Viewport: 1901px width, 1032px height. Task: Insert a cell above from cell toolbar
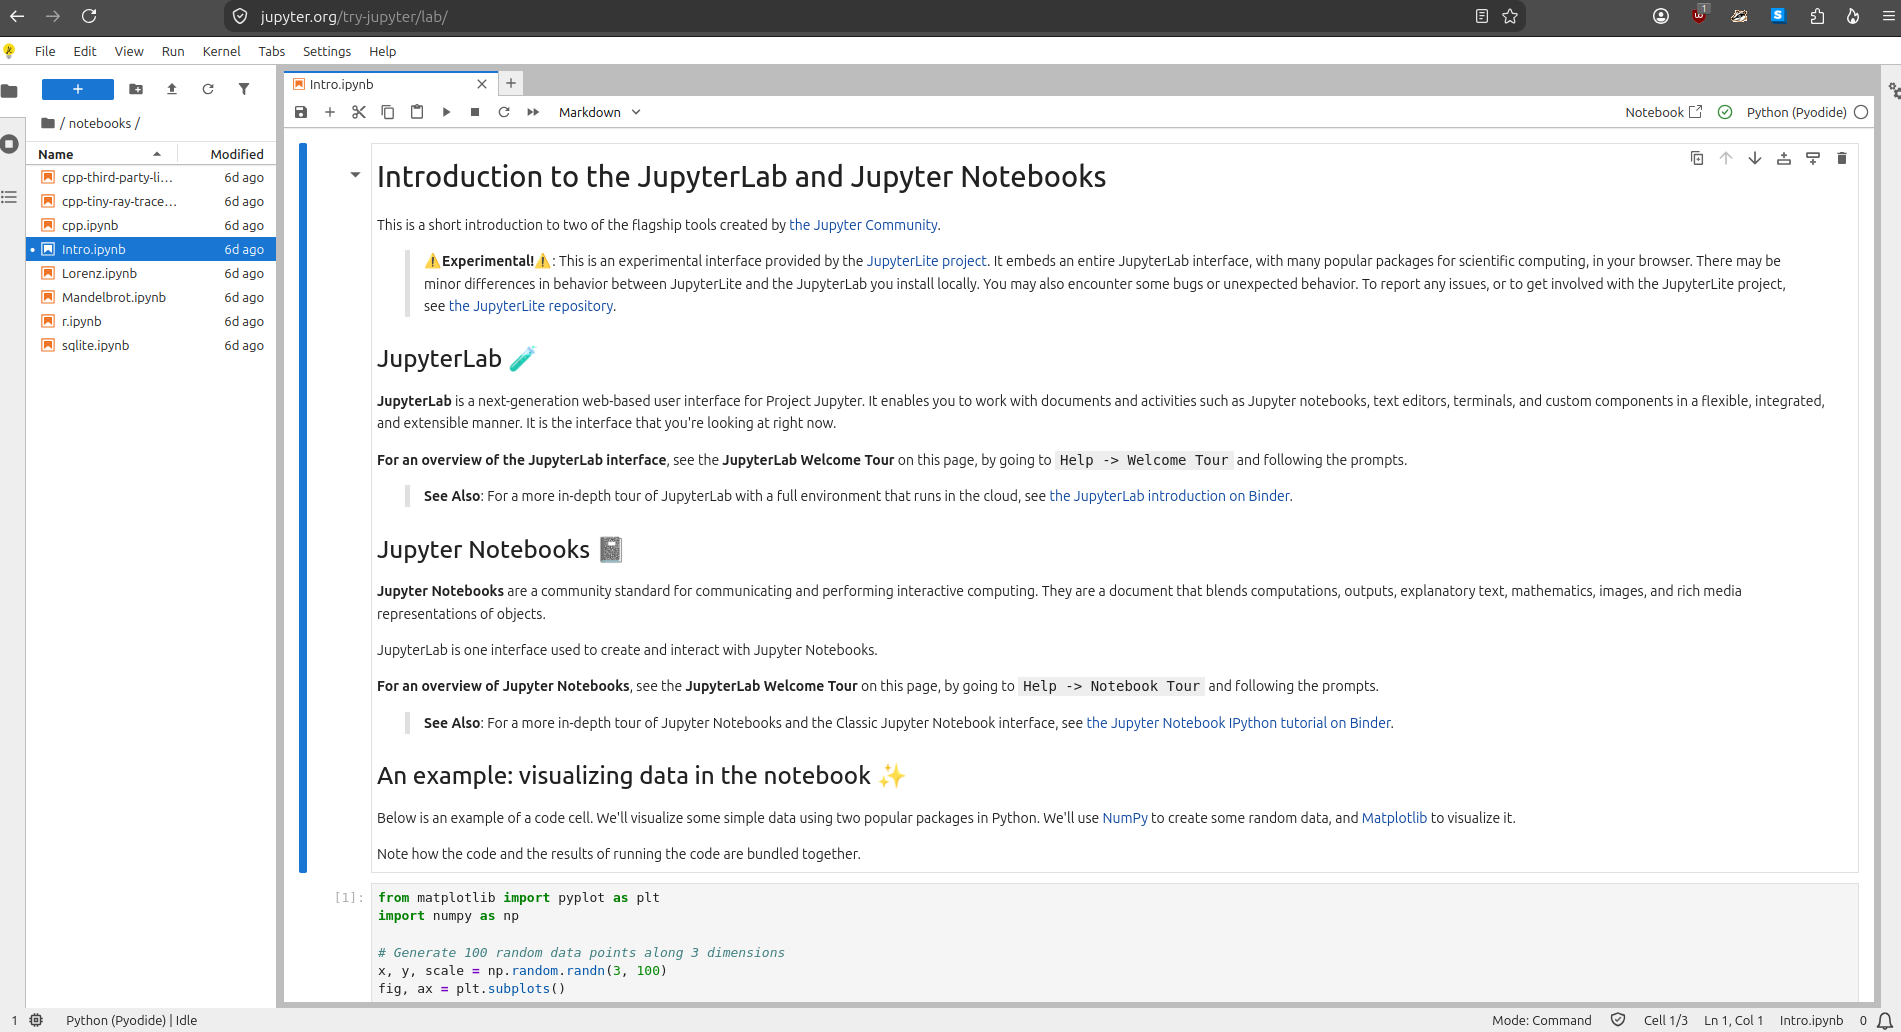point(1784,158)
